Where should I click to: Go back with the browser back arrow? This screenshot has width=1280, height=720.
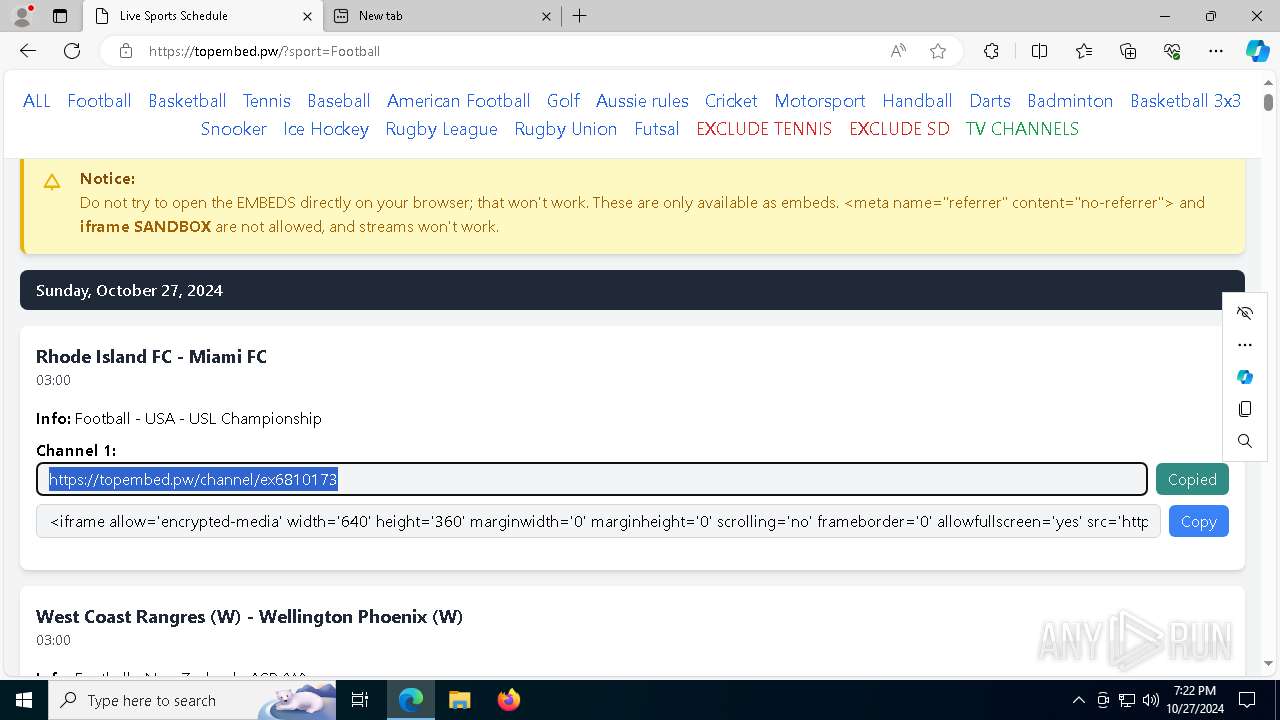coord(28,51)
